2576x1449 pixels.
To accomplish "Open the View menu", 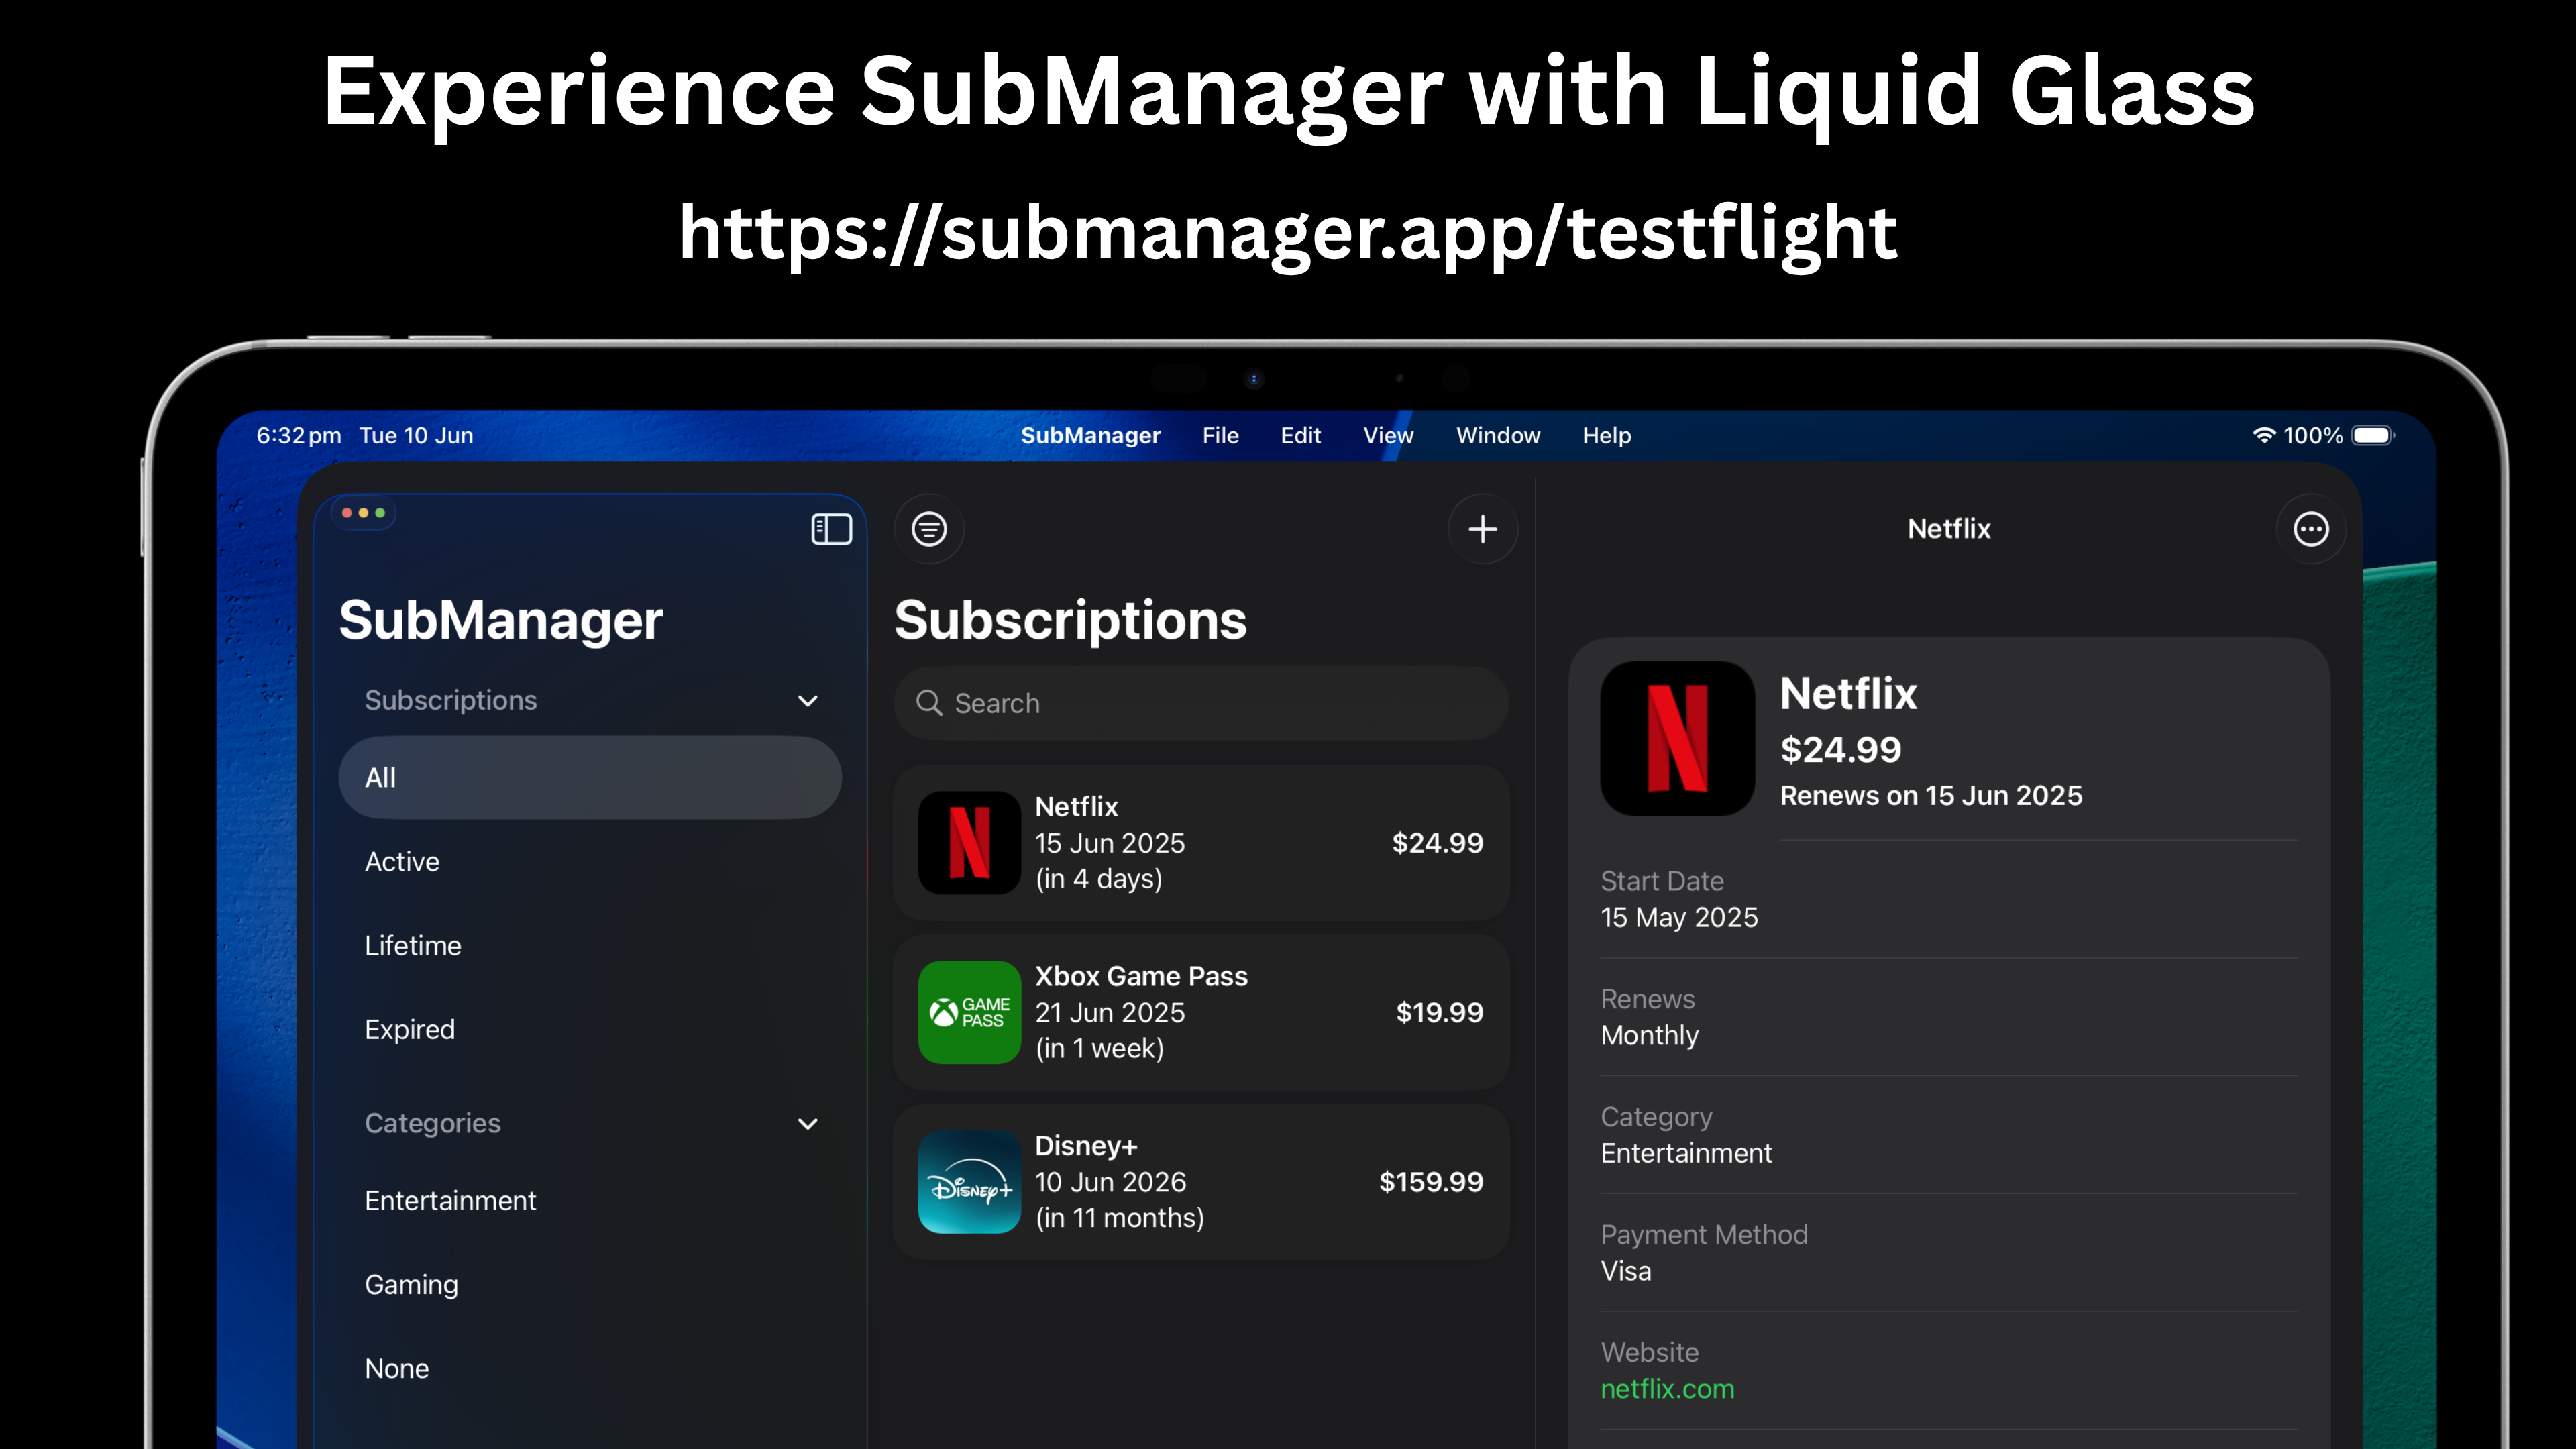I will click(1388, 436).
